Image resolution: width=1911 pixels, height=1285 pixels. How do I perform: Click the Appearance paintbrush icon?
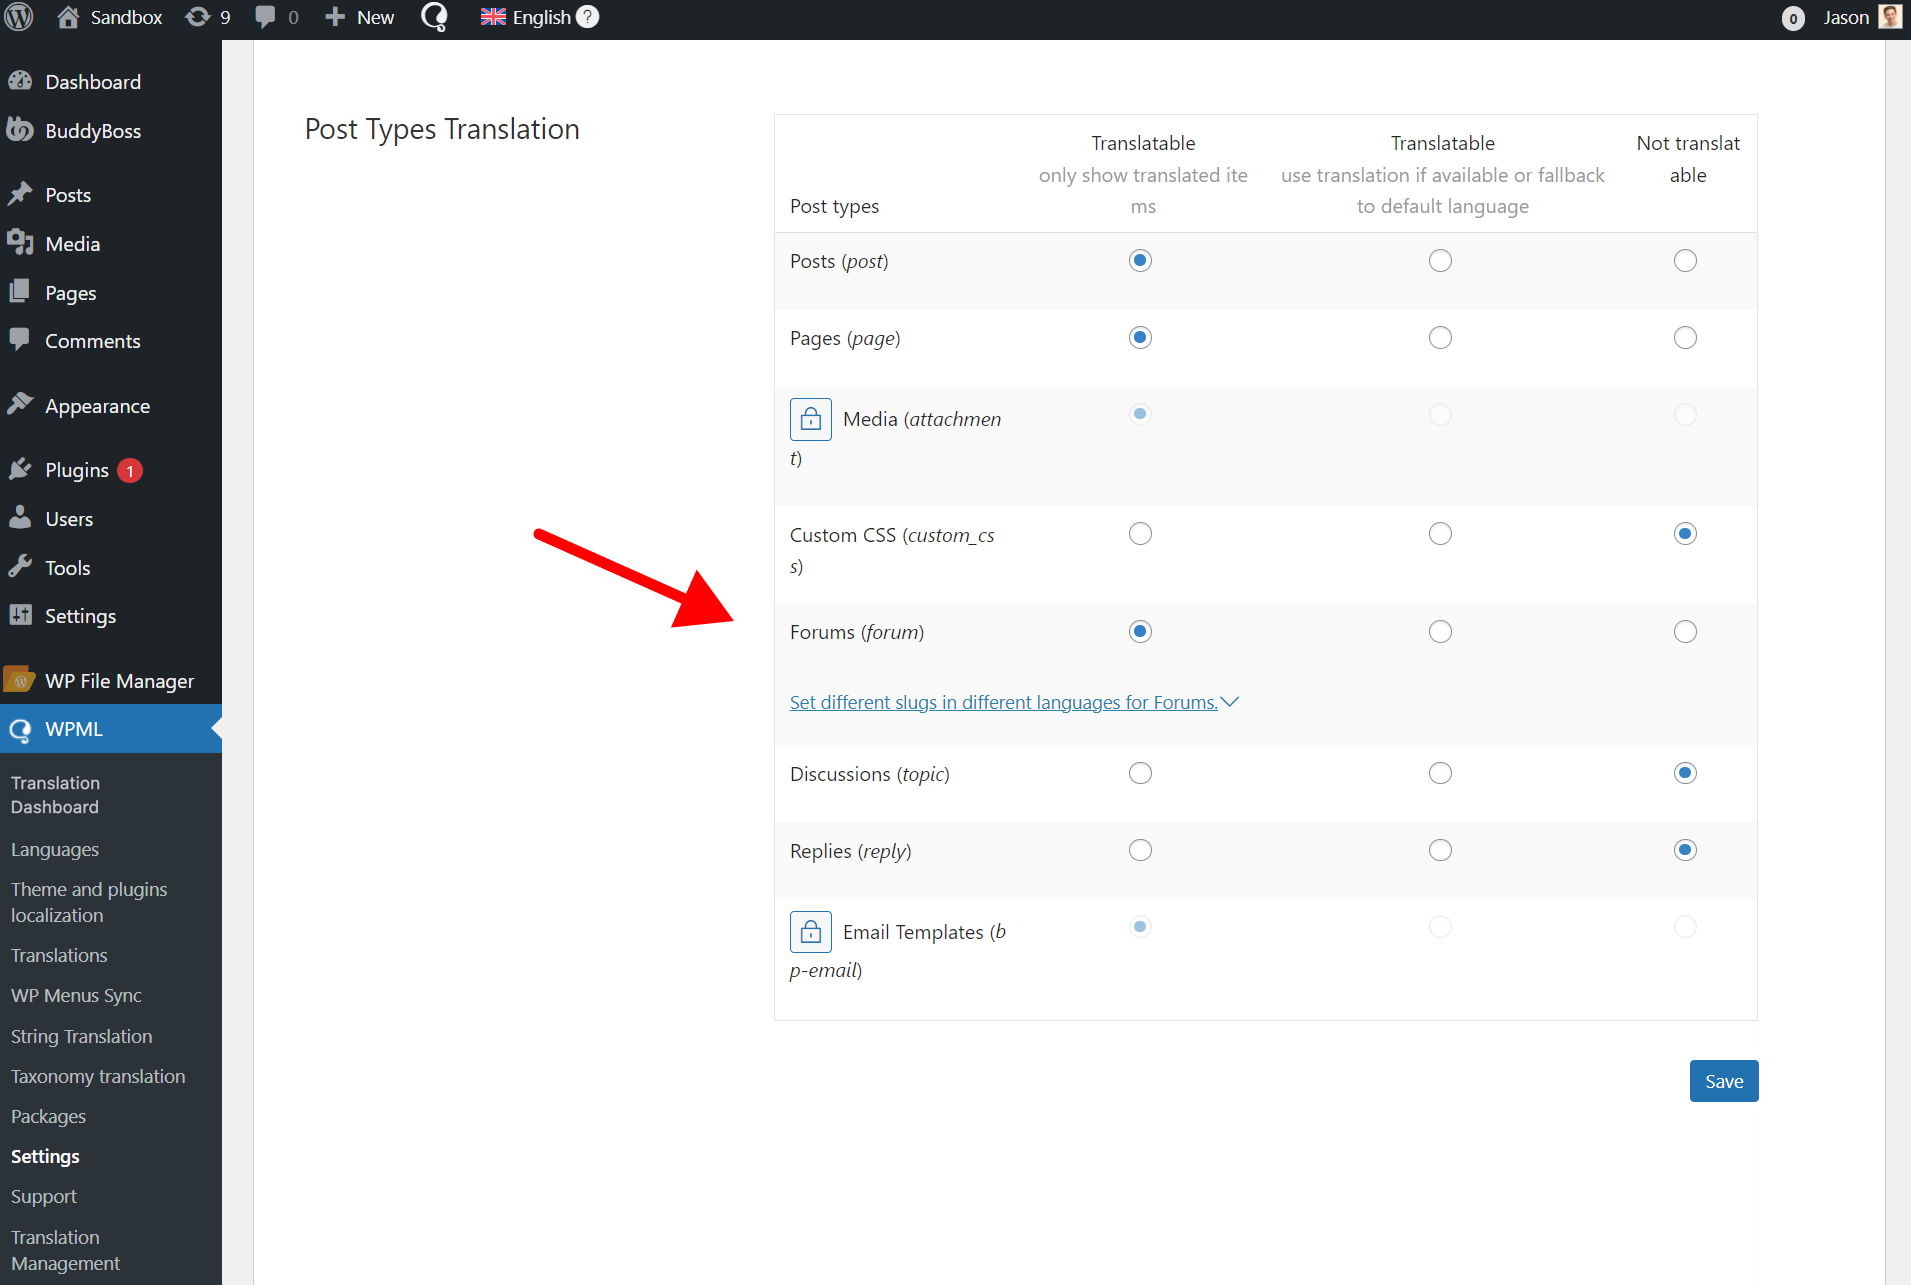[x=20, y=405]
